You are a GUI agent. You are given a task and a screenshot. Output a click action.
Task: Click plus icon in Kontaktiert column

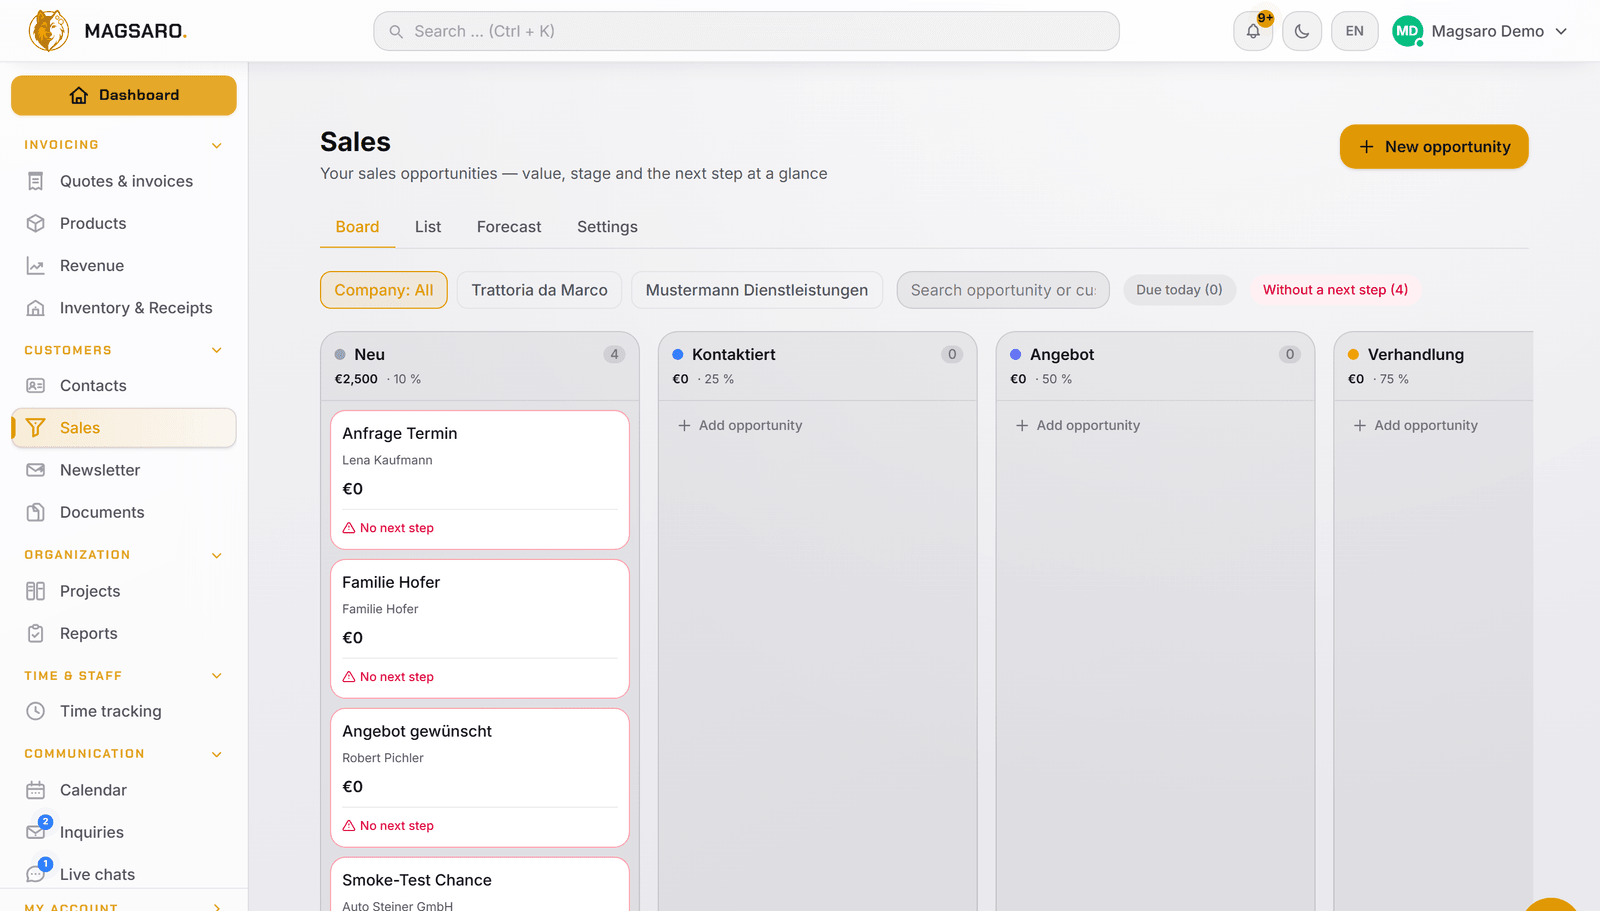point(684,425)
